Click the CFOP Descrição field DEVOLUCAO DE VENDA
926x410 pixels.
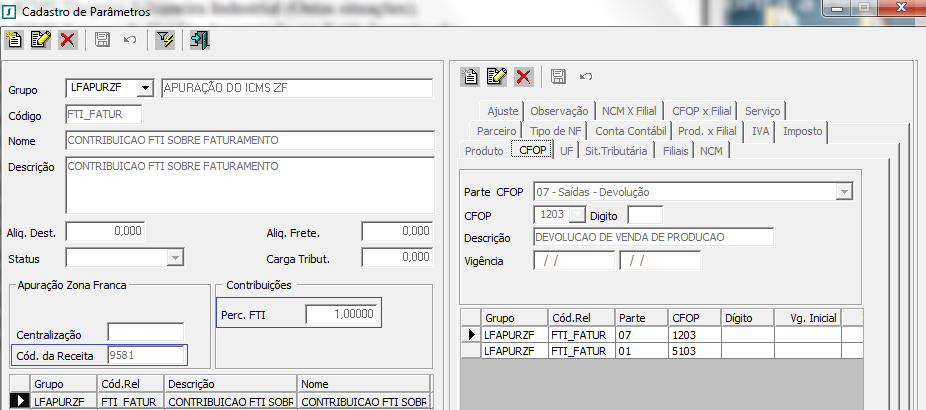[653, 237]
